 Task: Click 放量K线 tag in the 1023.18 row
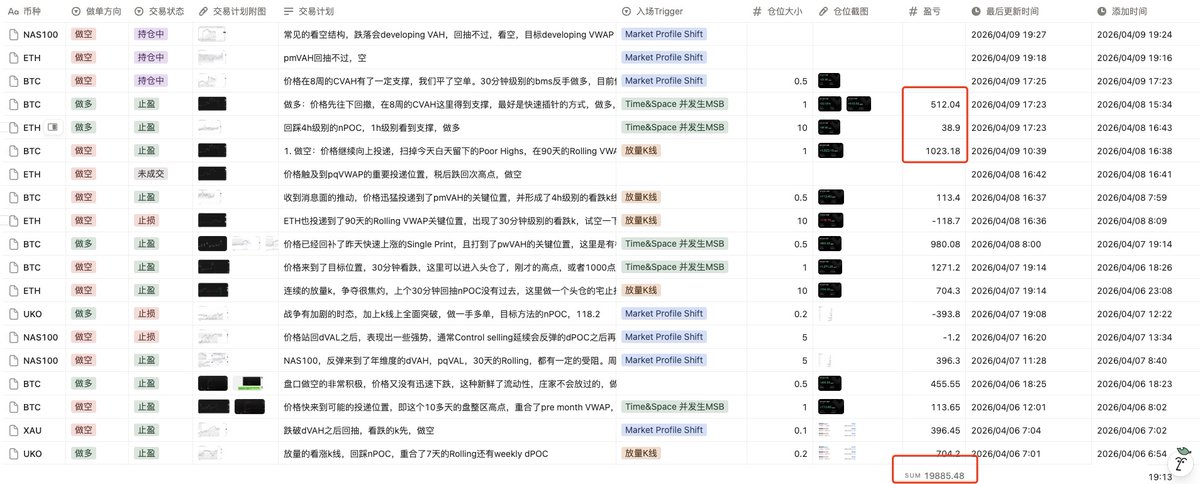pyautogui.click(x=641, y=151)
